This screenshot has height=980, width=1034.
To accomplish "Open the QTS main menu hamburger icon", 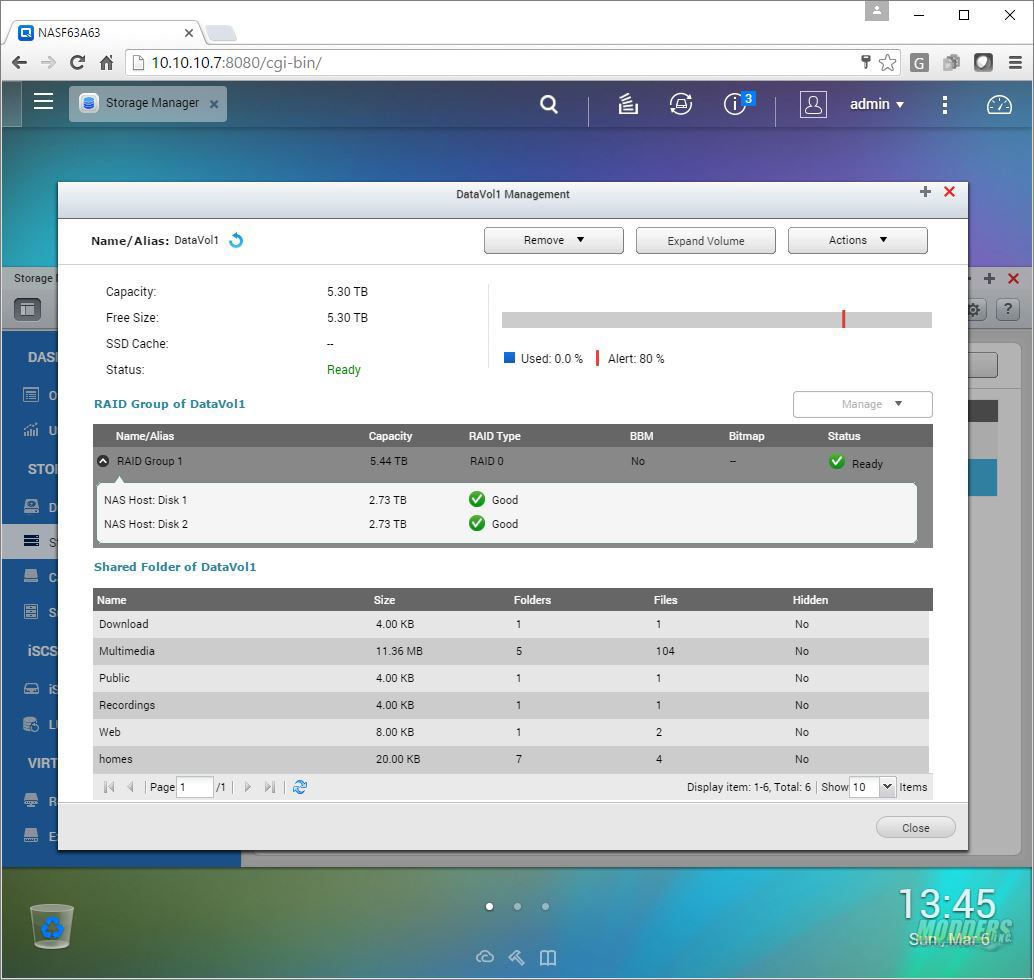I will pyautogui.click(x=44, y=102).
